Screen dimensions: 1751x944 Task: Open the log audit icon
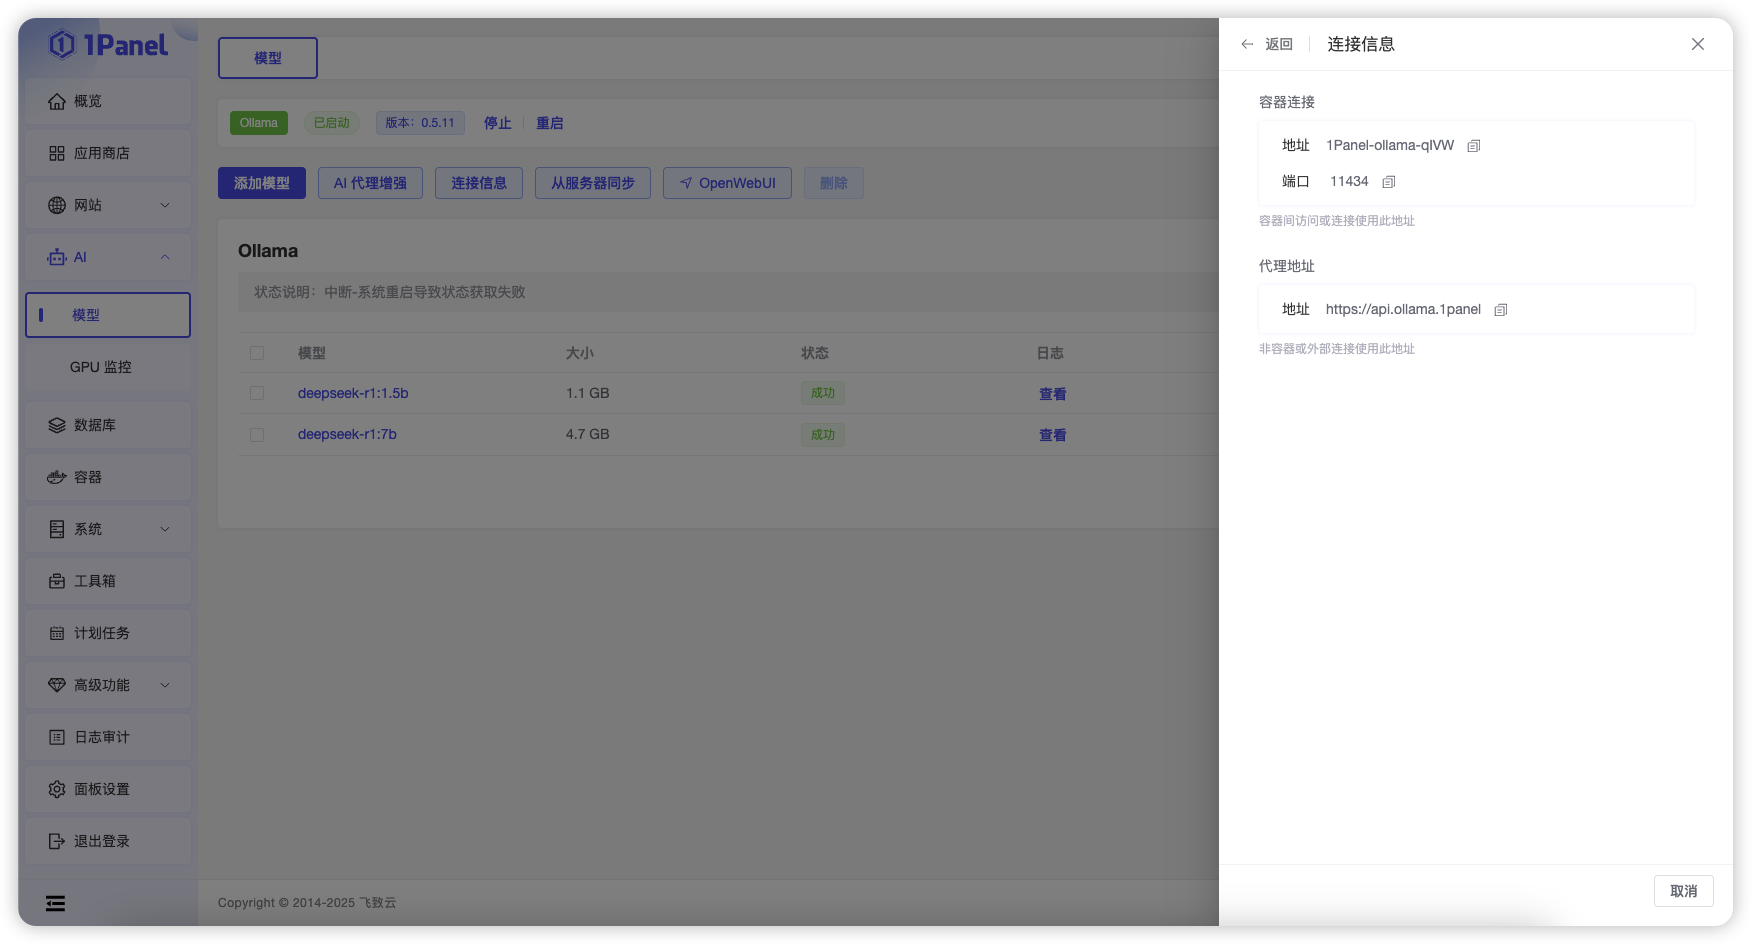[57, 737]
